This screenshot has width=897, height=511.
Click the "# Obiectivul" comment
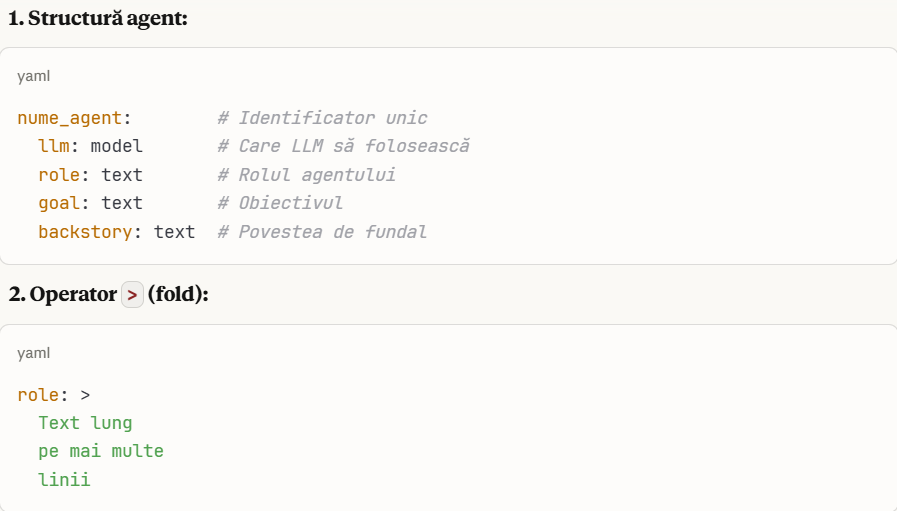pos(280,203)
